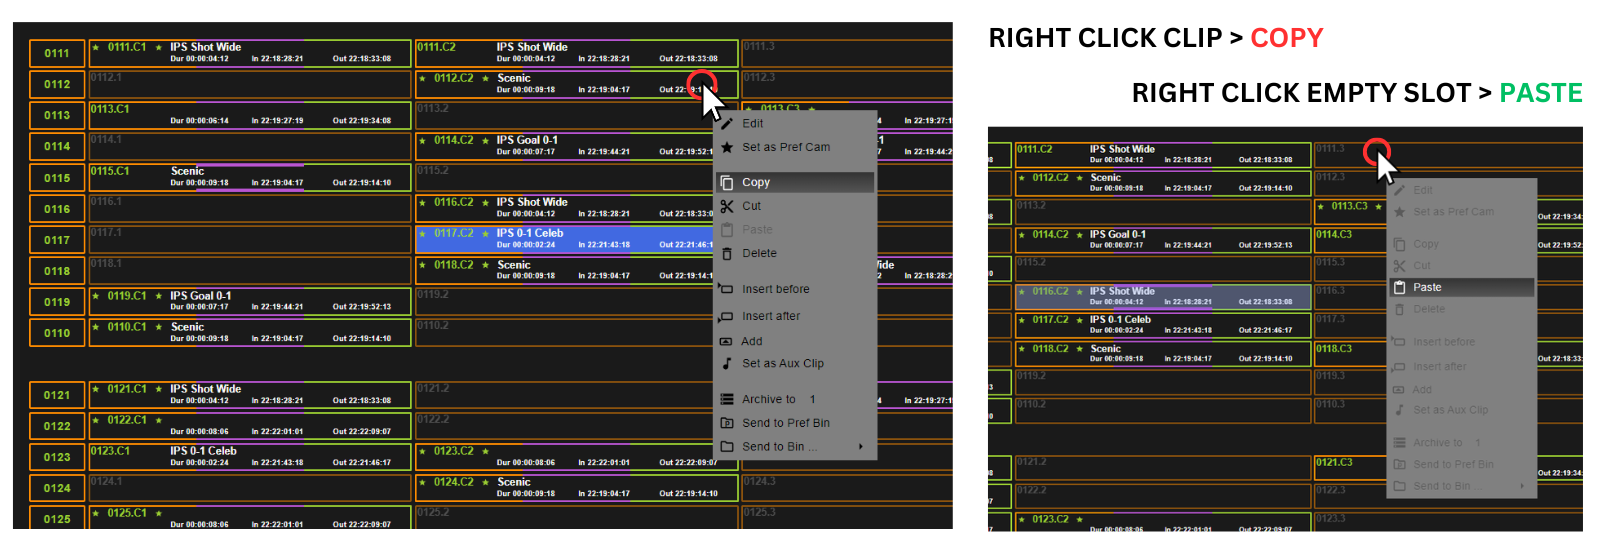Select the 0114.C3 clip in right screenshot
1600x551 pixels.
tap(1350, 239)
